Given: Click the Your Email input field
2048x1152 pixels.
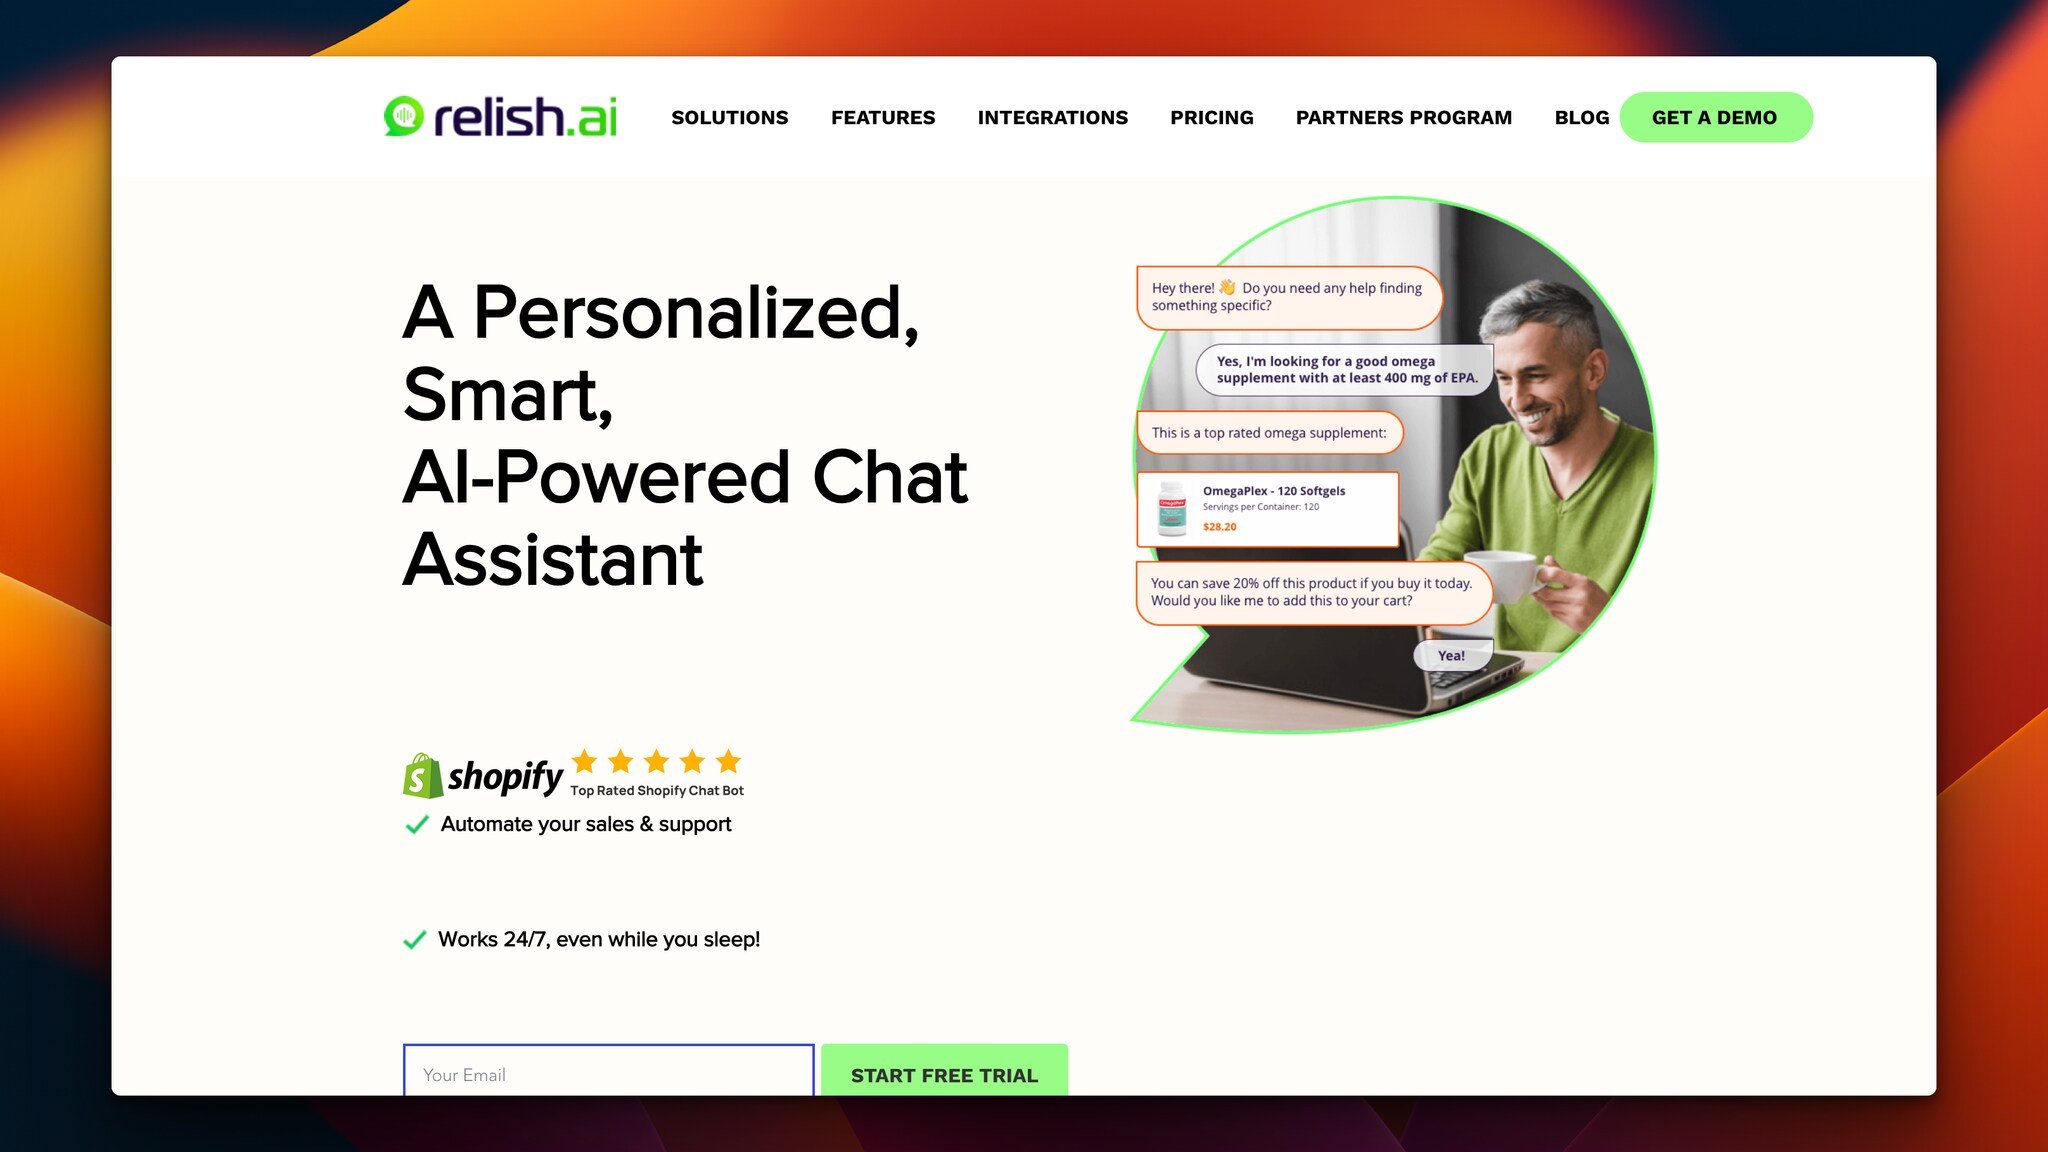Looking at the screenshot, I should [x=608, y=1073].
